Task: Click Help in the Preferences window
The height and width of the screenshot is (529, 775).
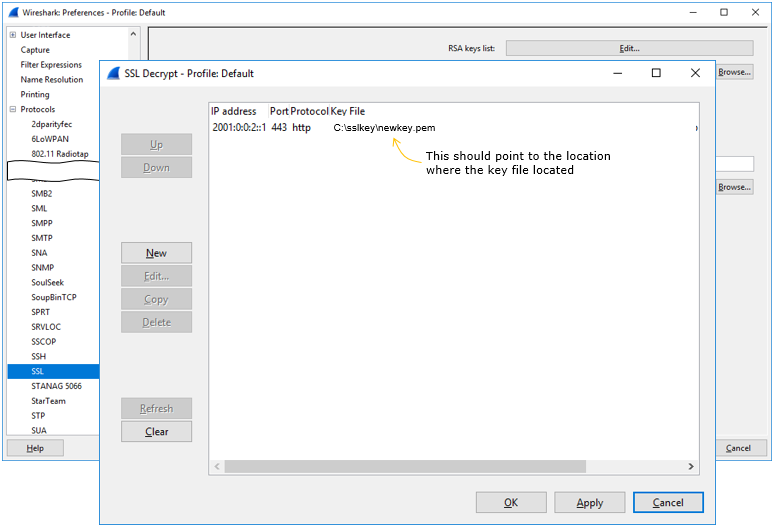Action: coord(35,448)
